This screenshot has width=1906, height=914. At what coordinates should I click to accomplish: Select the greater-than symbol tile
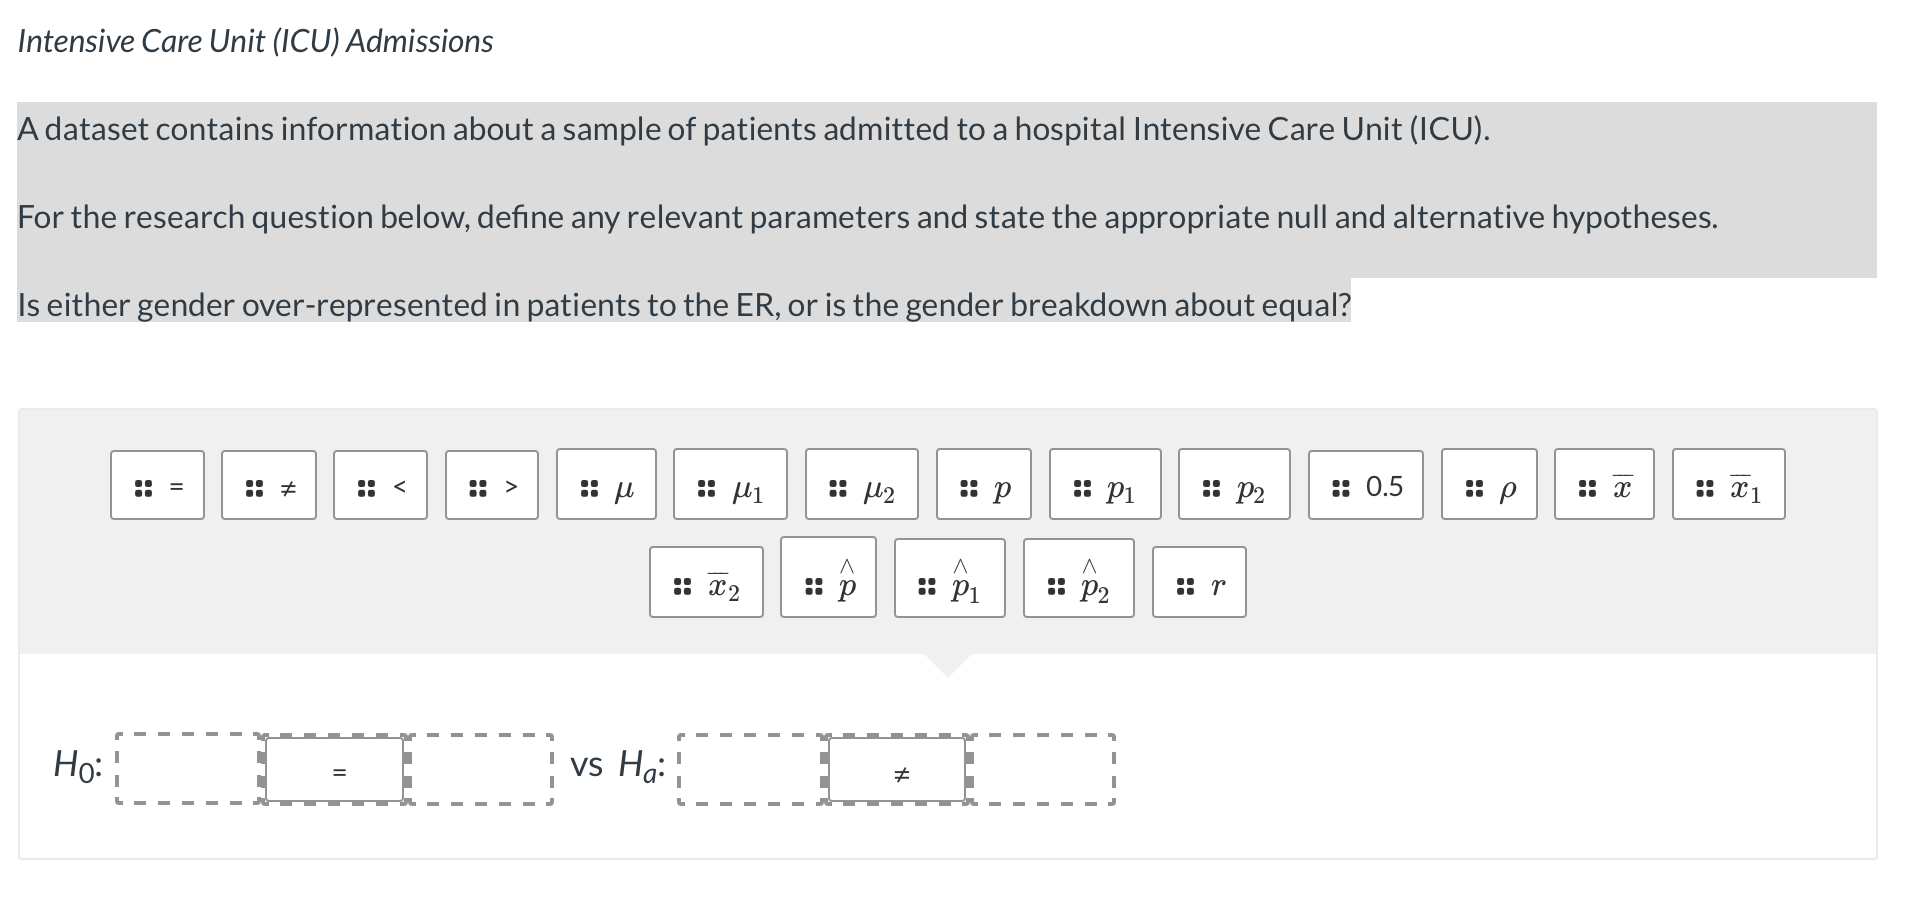491,486
